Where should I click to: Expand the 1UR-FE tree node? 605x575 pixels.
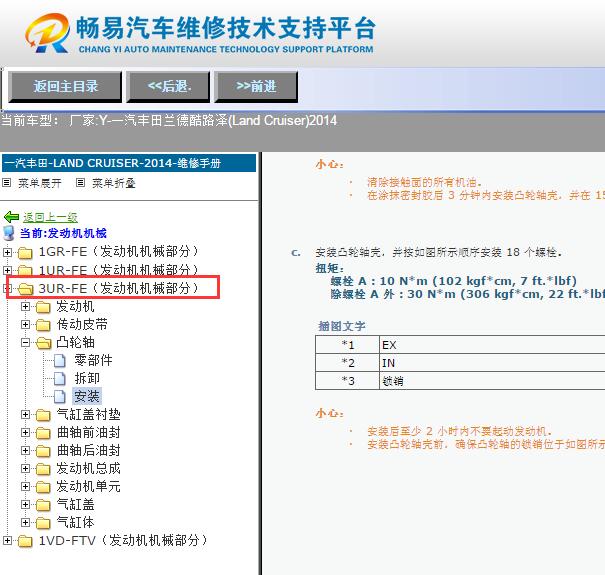(x=7, y=270)
